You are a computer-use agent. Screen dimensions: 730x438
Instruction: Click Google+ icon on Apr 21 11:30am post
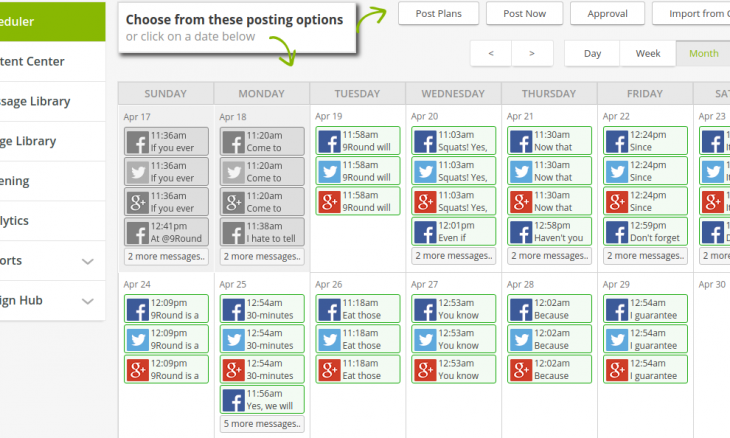[x=521, y=201]
